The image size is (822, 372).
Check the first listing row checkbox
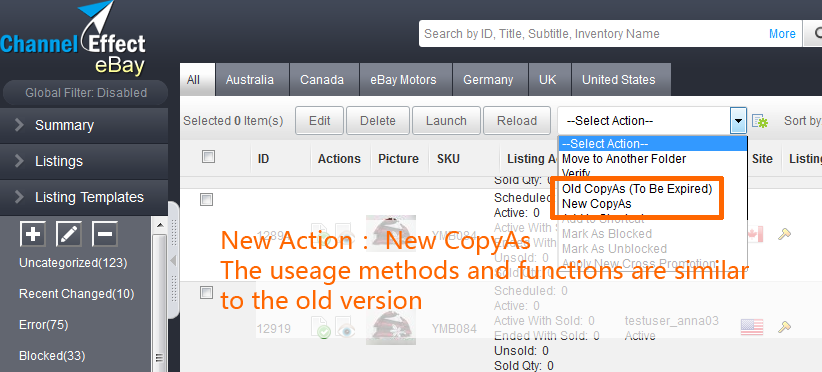(x=207, y=200)
